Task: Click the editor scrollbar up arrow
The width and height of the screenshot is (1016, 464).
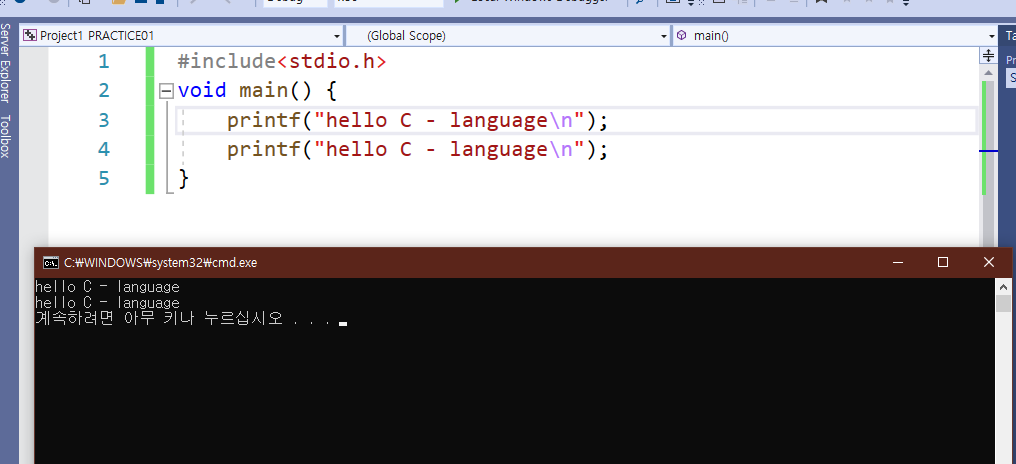Action: tap(988, 71)
